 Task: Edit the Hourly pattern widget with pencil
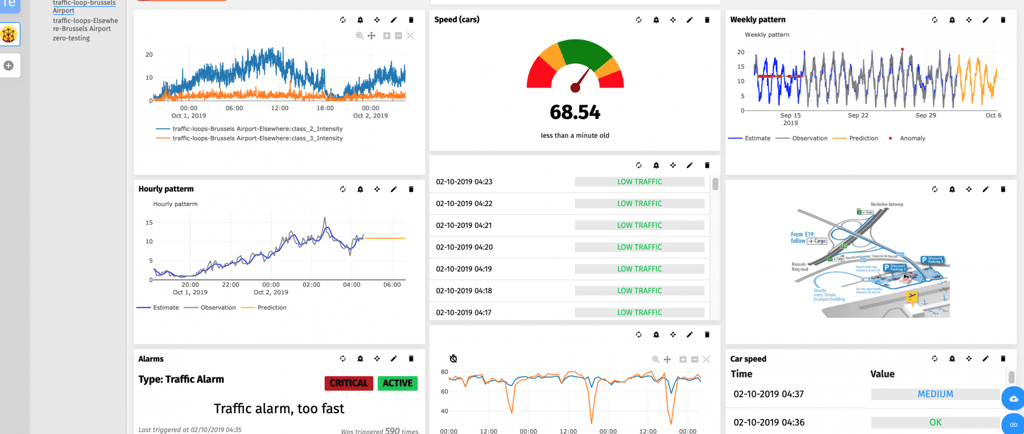pyautogui.click(x=394, y=189)
